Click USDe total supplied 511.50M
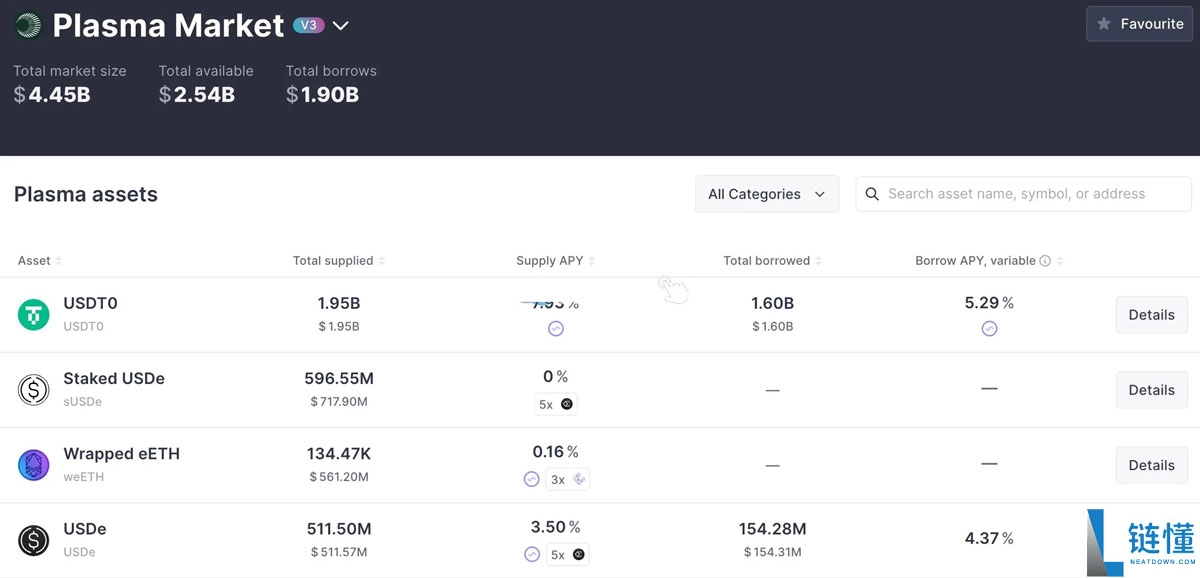The image size is (1200, 578). 339,528
